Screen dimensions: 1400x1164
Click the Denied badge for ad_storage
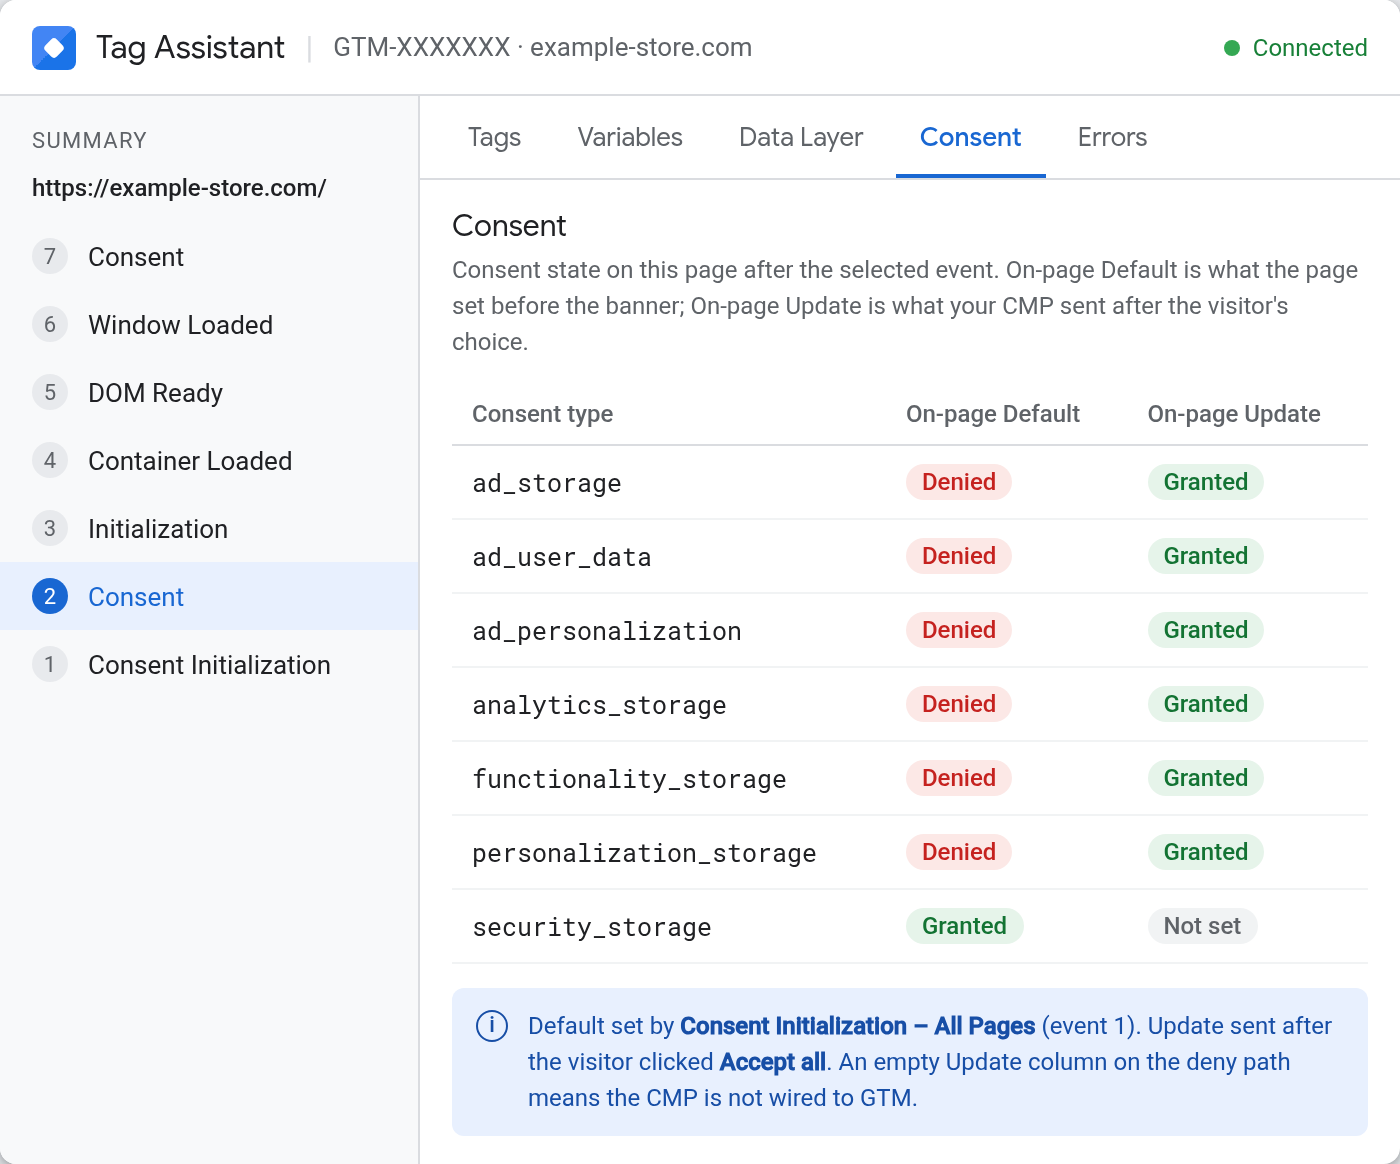coord(959,482)
